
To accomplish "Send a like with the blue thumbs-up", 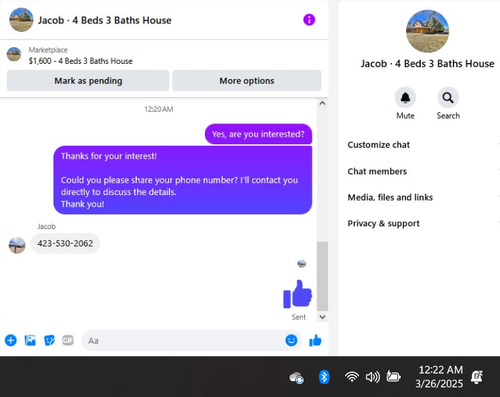I will [315, 340].
